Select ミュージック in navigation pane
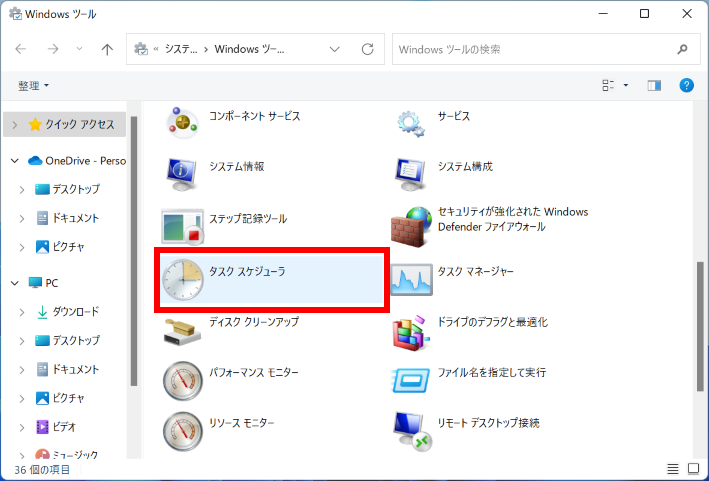Screen dimensions: 709x481 [x=66, y=454]
